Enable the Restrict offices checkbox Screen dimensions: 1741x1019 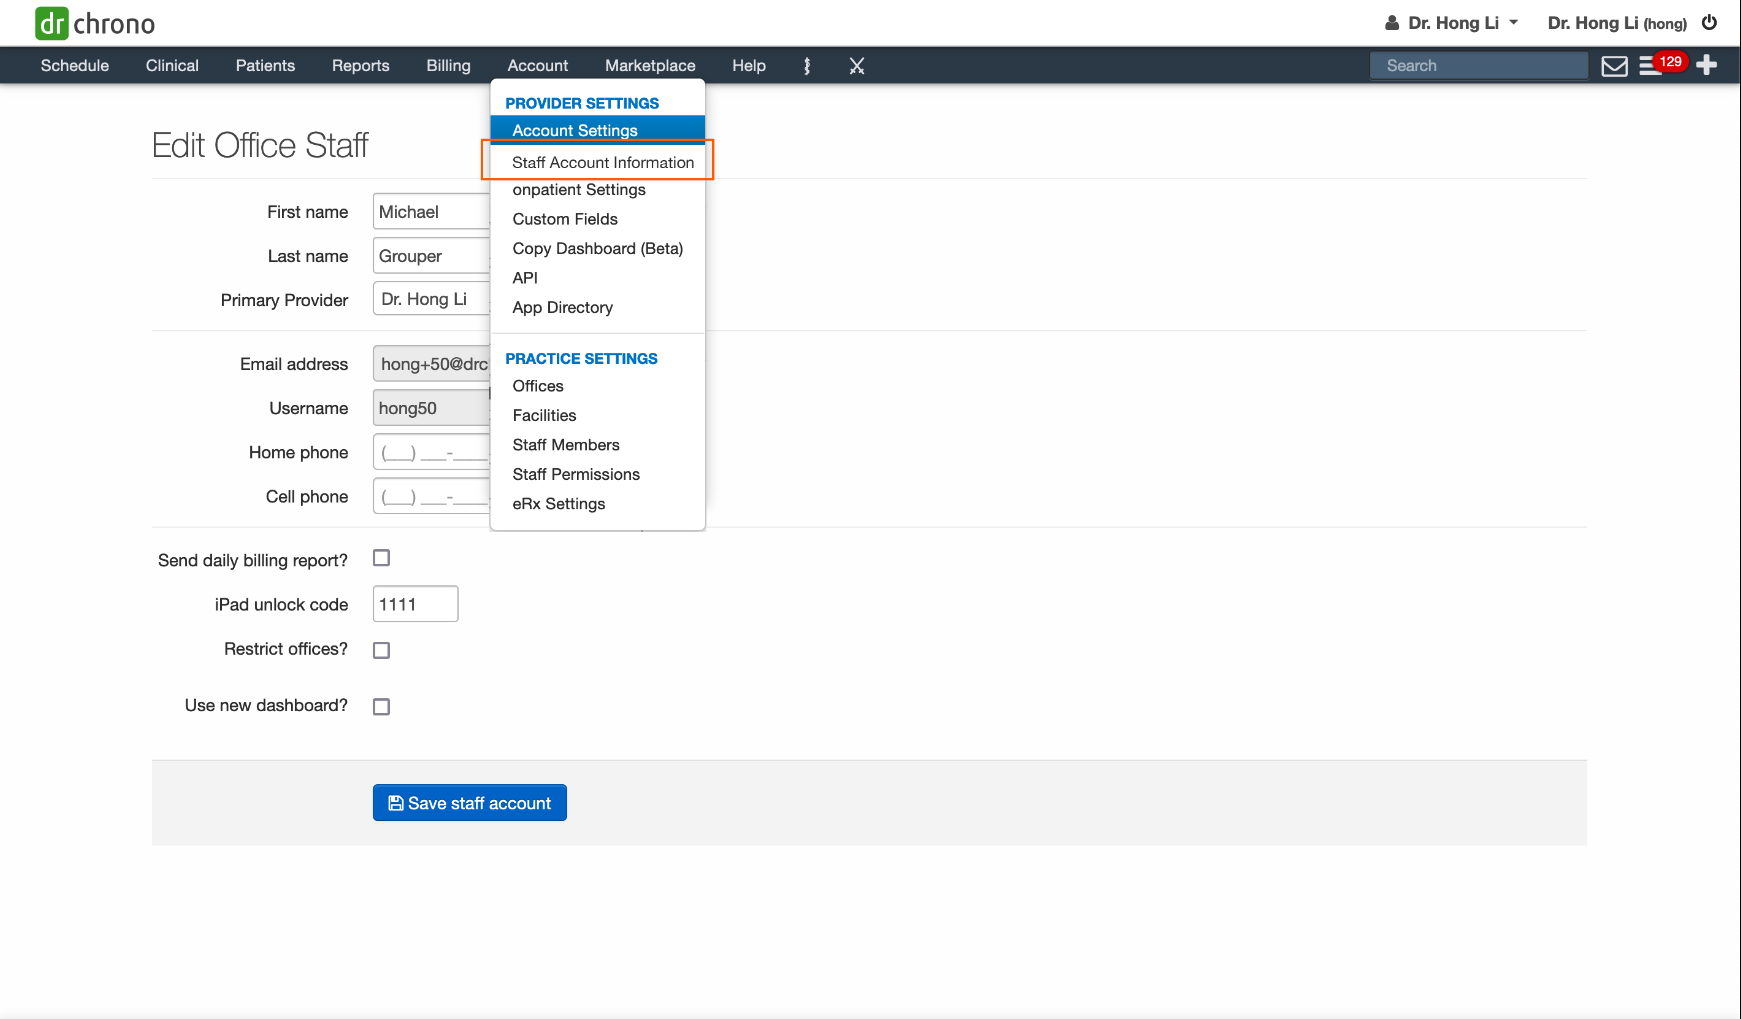[x=381, y=650]
